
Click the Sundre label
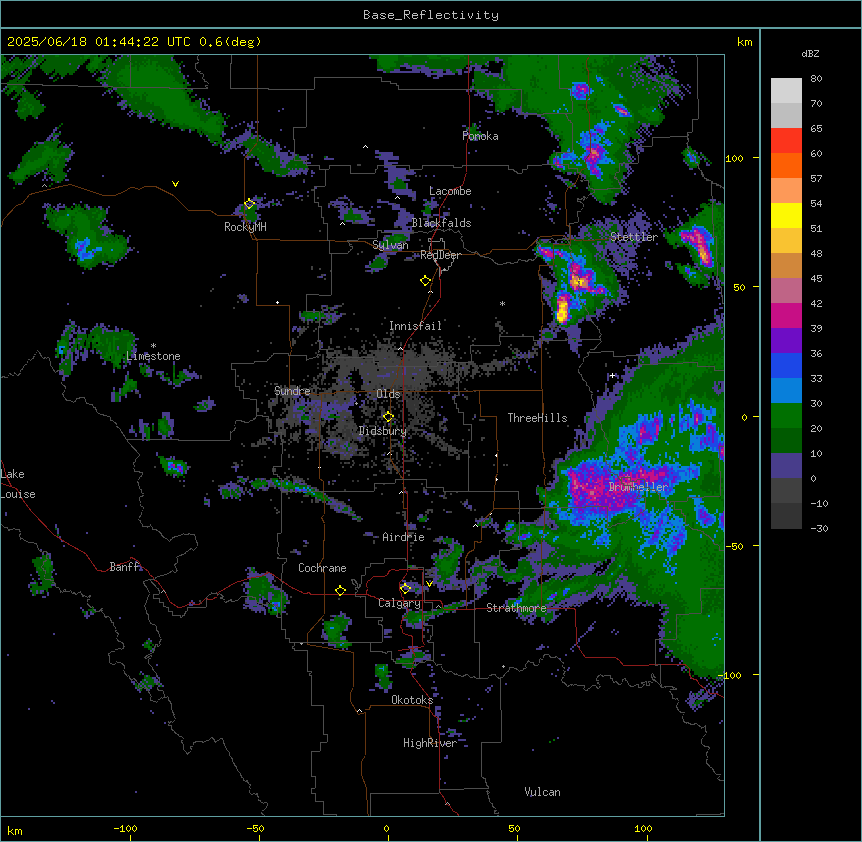pos(292,391)
